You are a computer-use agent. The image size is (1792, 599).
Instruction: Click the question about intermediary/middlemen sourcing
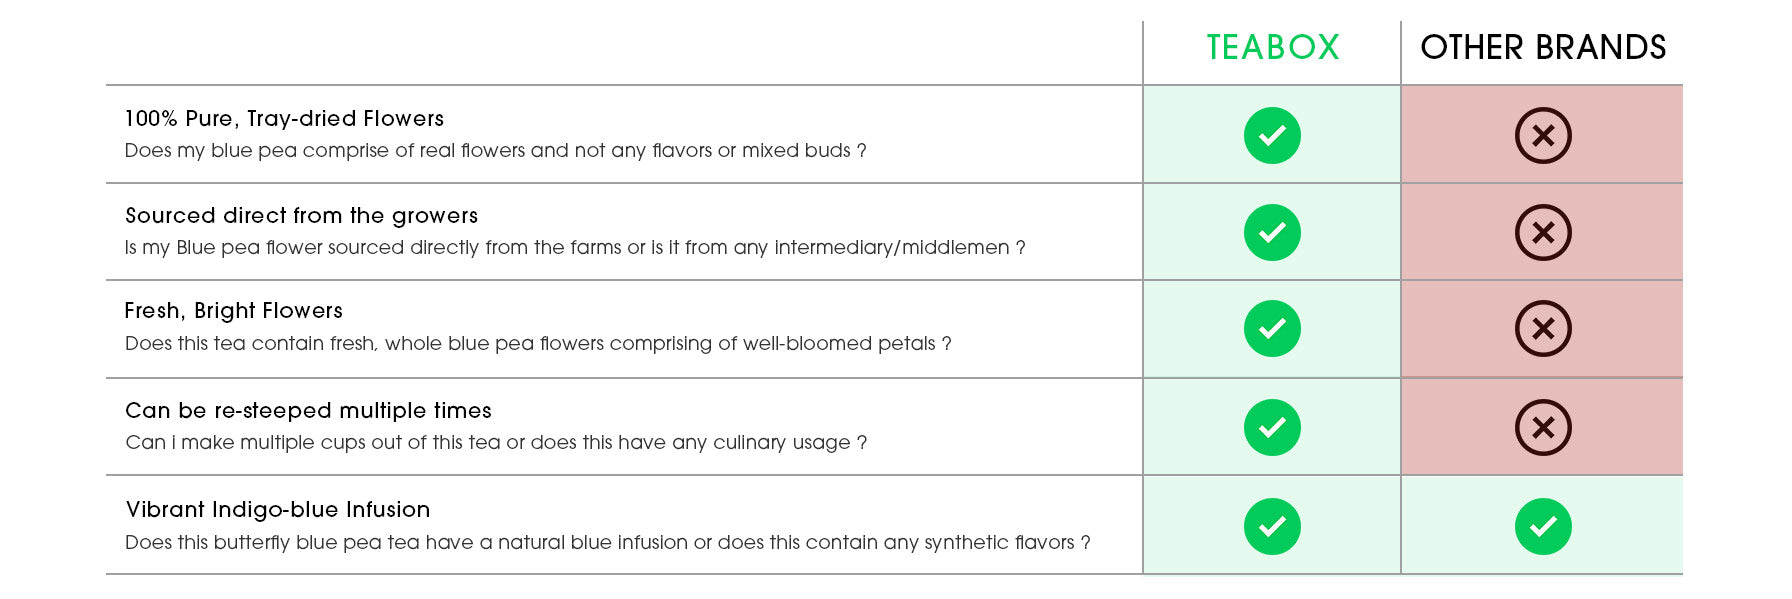tap(575, 247)
